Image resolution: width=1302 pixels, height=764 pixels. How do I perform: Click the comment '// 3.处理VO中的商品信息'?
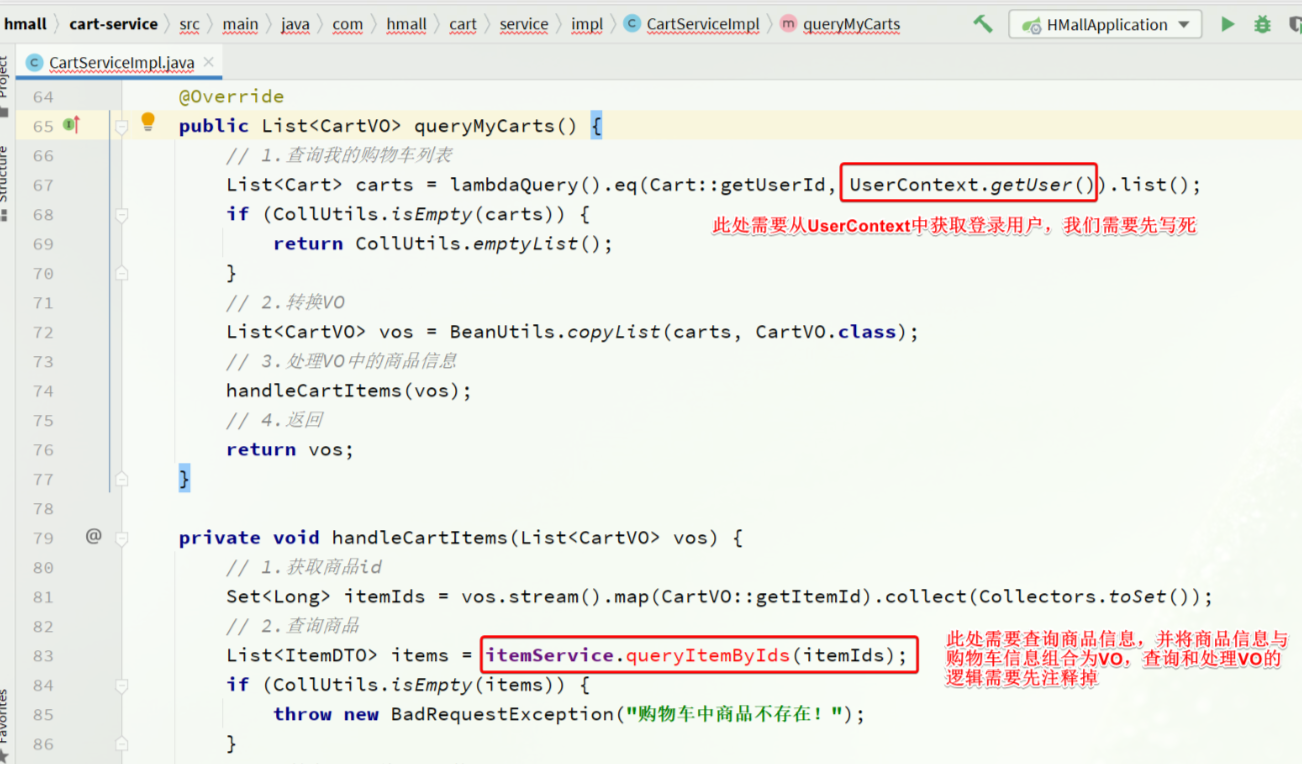(342, 361)
